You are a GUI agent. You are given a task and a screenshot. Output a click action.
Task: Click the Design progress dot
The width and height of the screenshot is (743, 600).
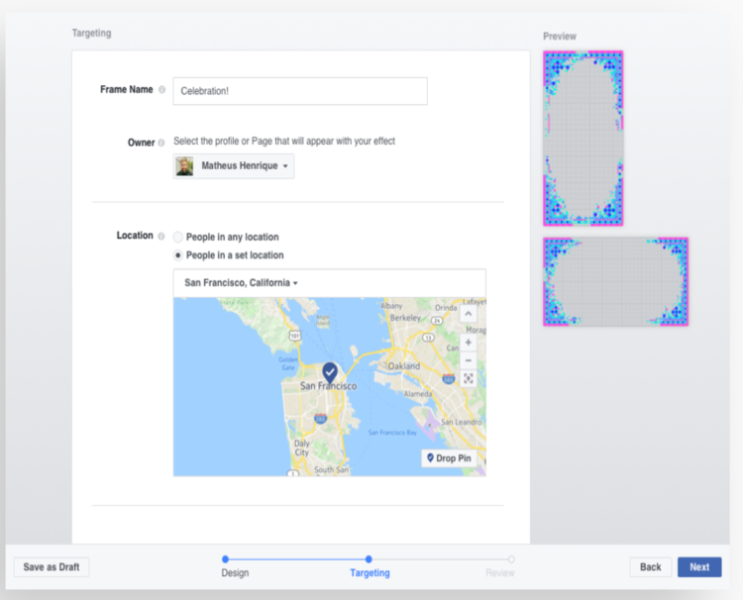pos(226,559)
